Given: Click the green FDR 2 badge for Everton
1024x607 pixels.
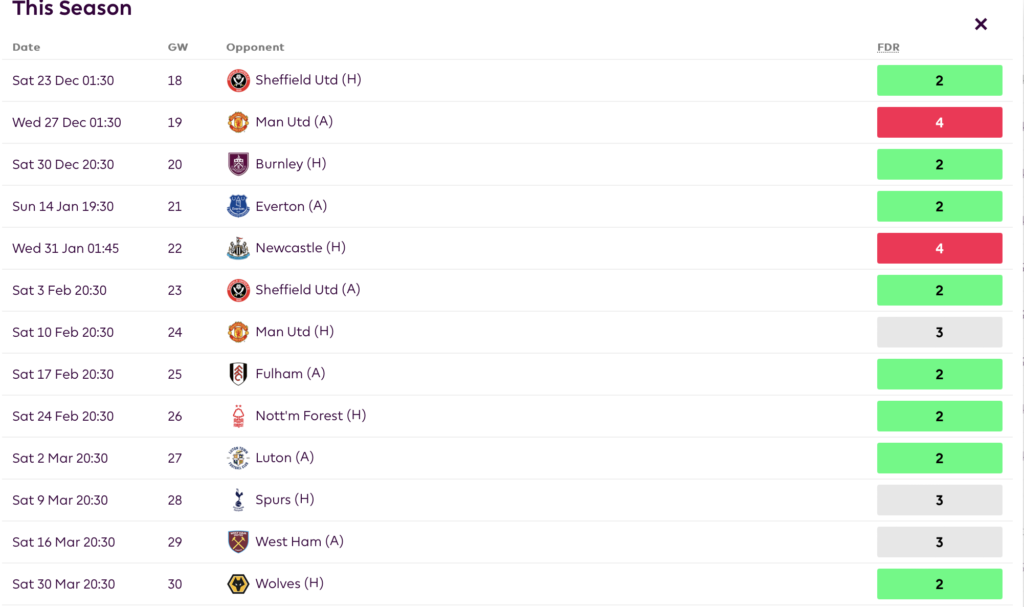Looking at the screenshot, I should point(939,206).
